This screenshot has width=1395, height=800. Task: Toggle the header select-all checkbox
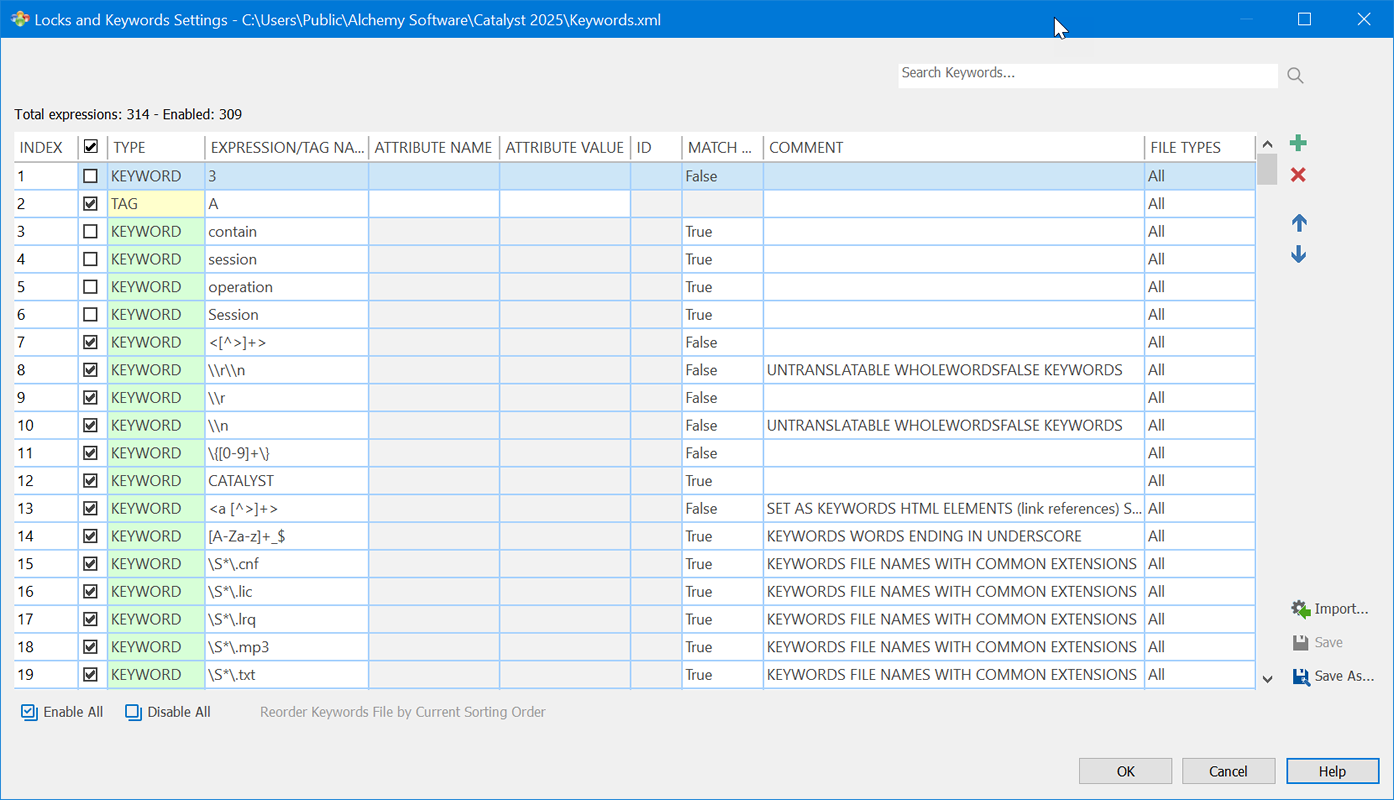coord(91,148)
